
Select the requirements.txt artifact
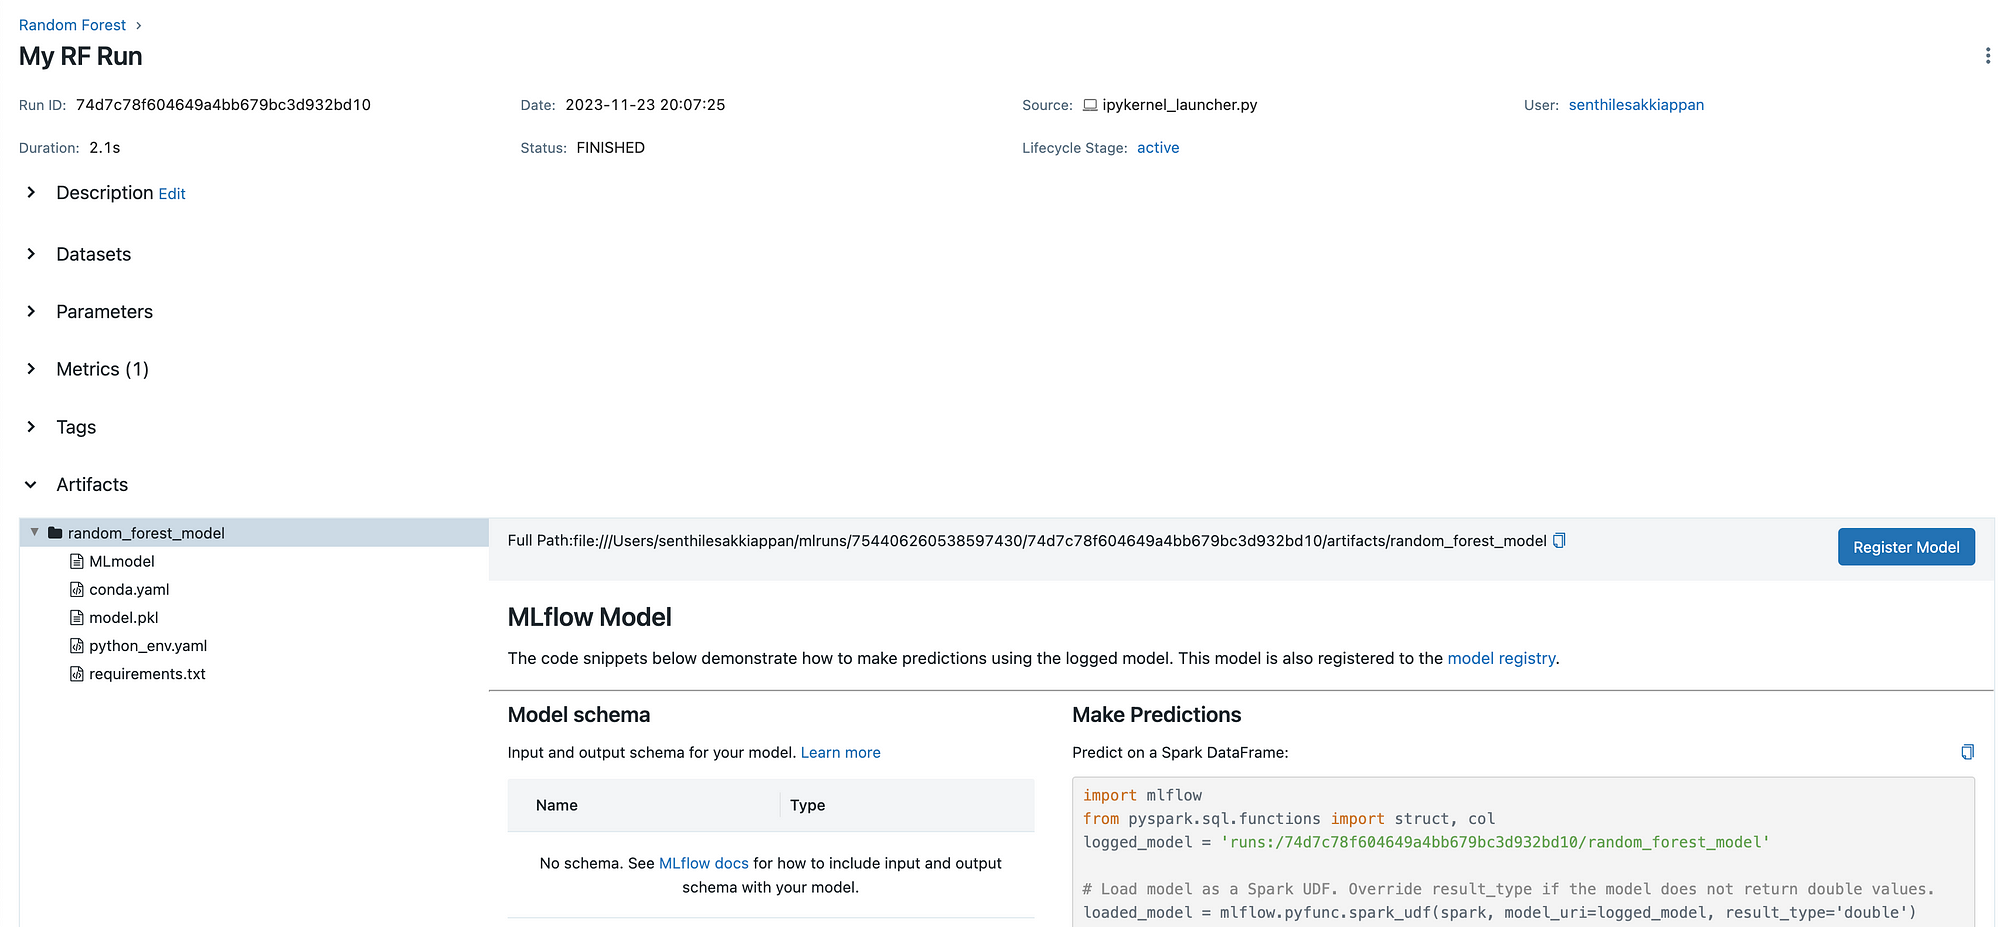tap(147, 673)
